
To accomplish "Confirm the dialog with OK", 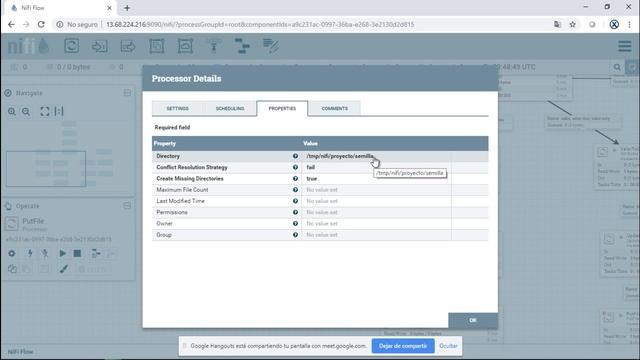I will pos(473,320).
